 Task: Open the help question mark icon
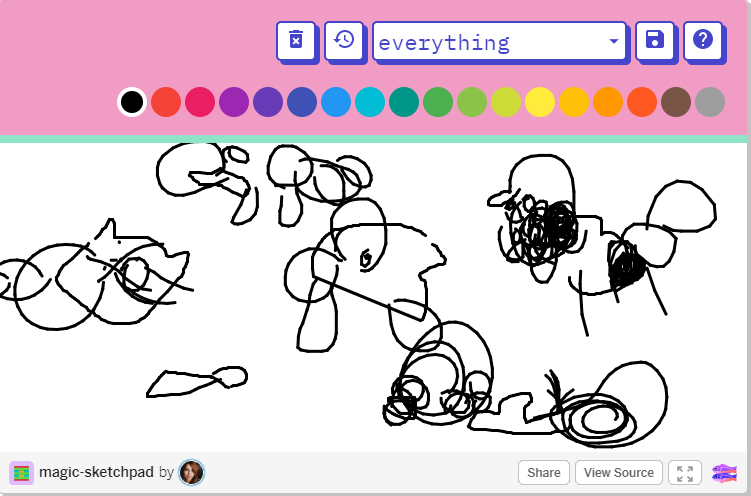[x=702, y=40]
